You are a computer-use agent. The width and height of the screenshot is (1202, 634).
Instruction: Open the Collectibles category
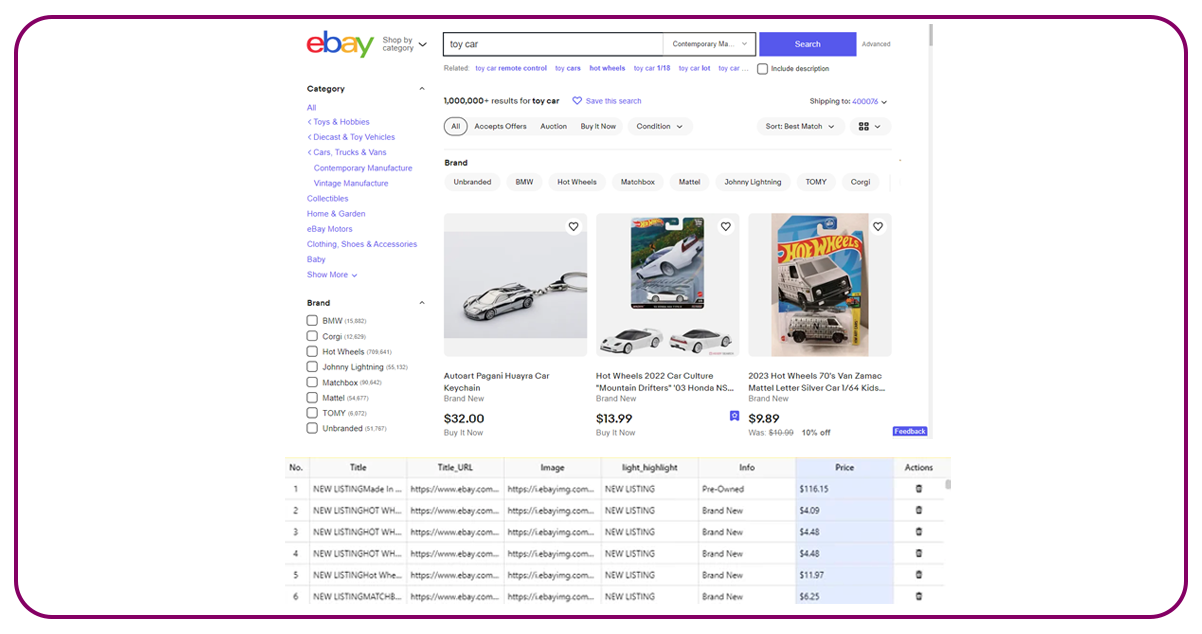[328, 198]
